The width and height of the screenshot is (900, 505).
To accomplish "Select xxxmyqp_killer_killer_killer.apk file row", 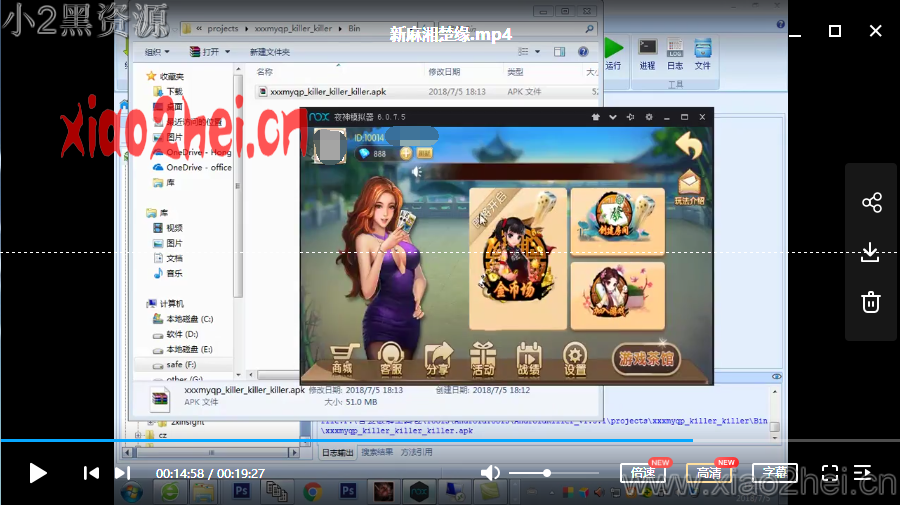I will click(425, 92).
